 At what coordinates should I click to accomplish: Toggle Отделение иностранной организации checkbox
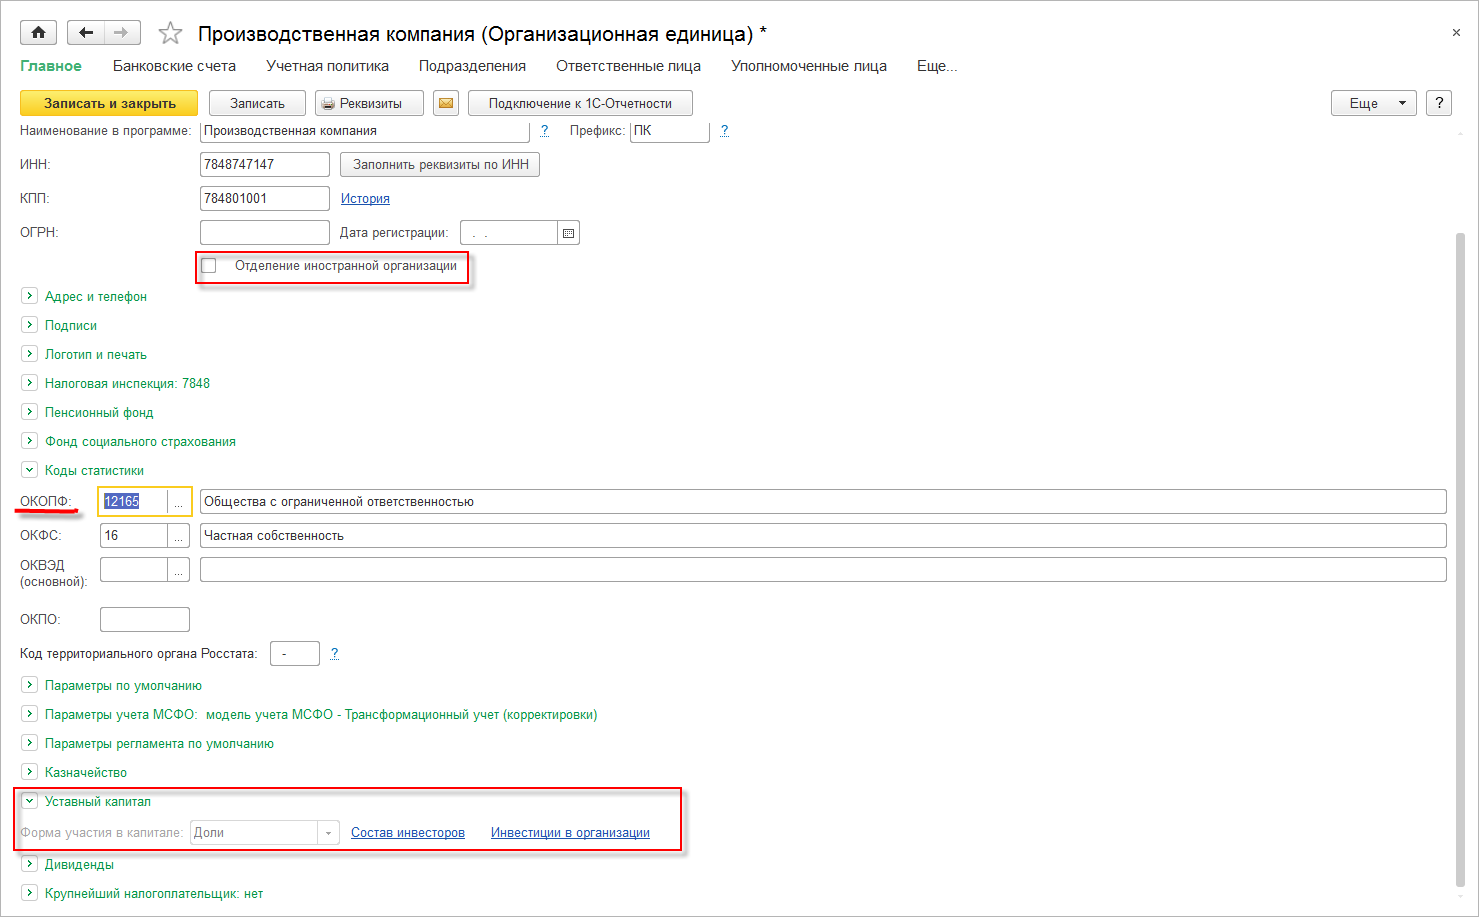click(209, 266)
